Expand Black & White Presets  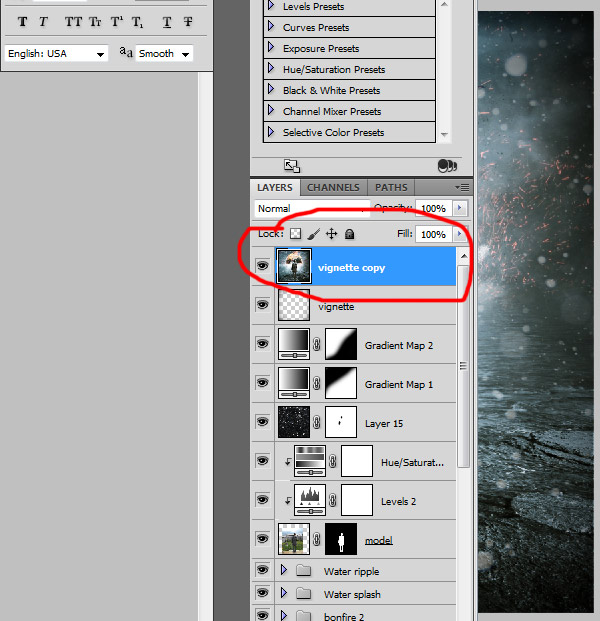point(271,89)
